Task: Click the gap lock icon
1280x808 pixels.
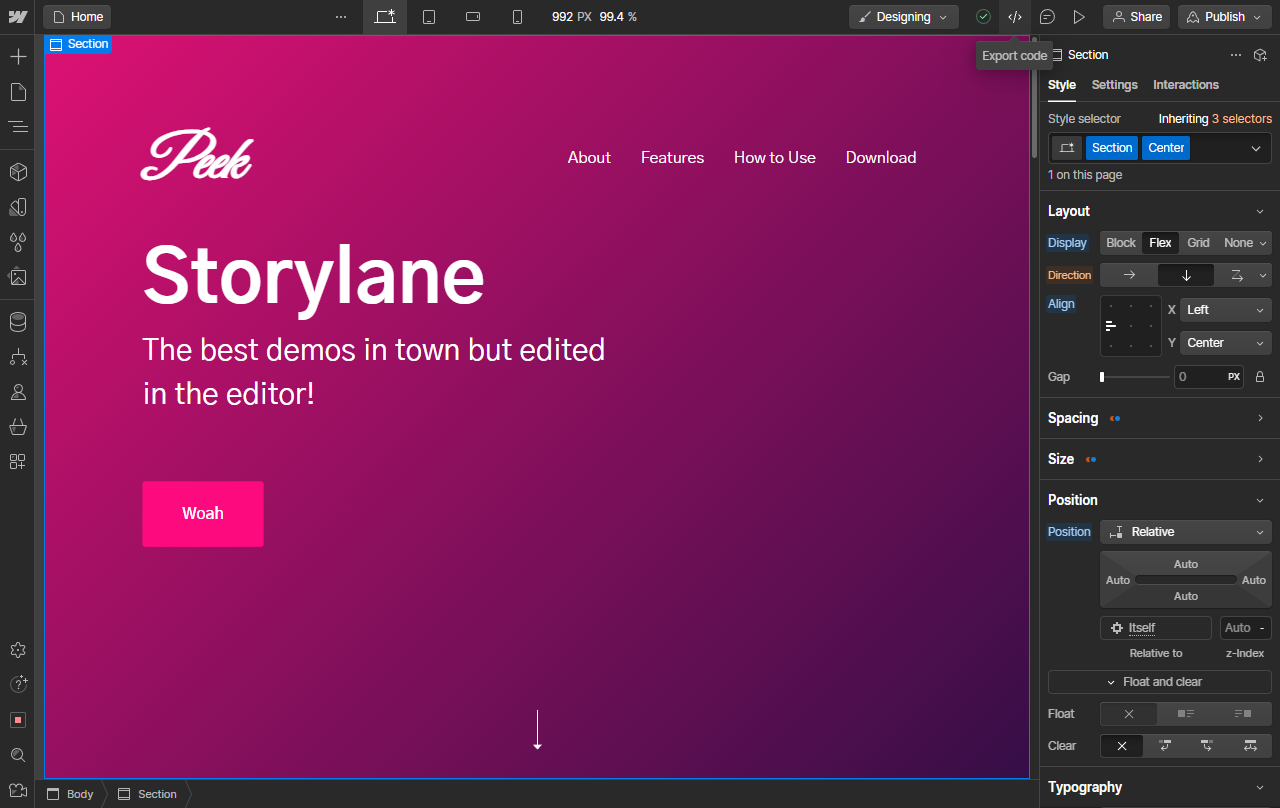Action: 1260,377
